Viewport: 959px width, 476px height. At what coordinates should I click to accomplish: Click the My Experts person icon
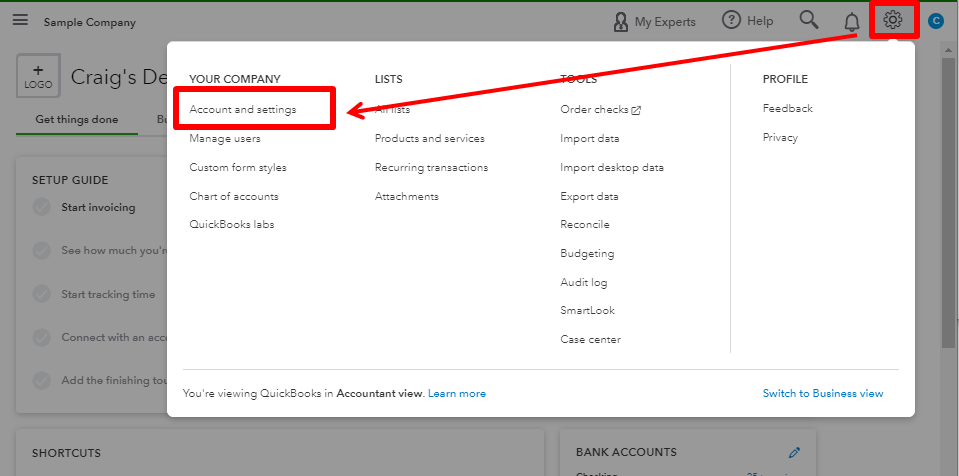click(x=620, y=22)
